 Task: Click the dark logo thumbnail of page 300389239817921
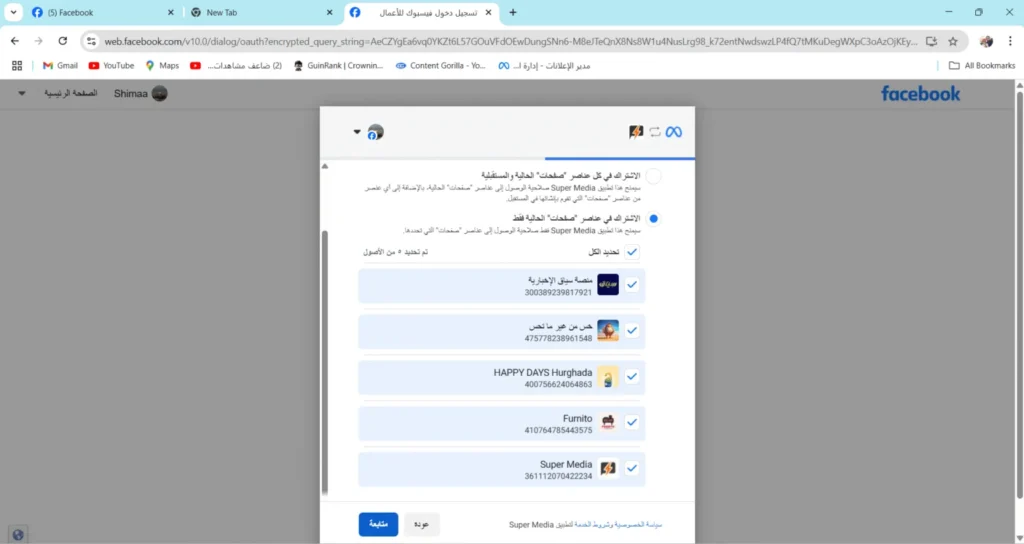(608, 285)
